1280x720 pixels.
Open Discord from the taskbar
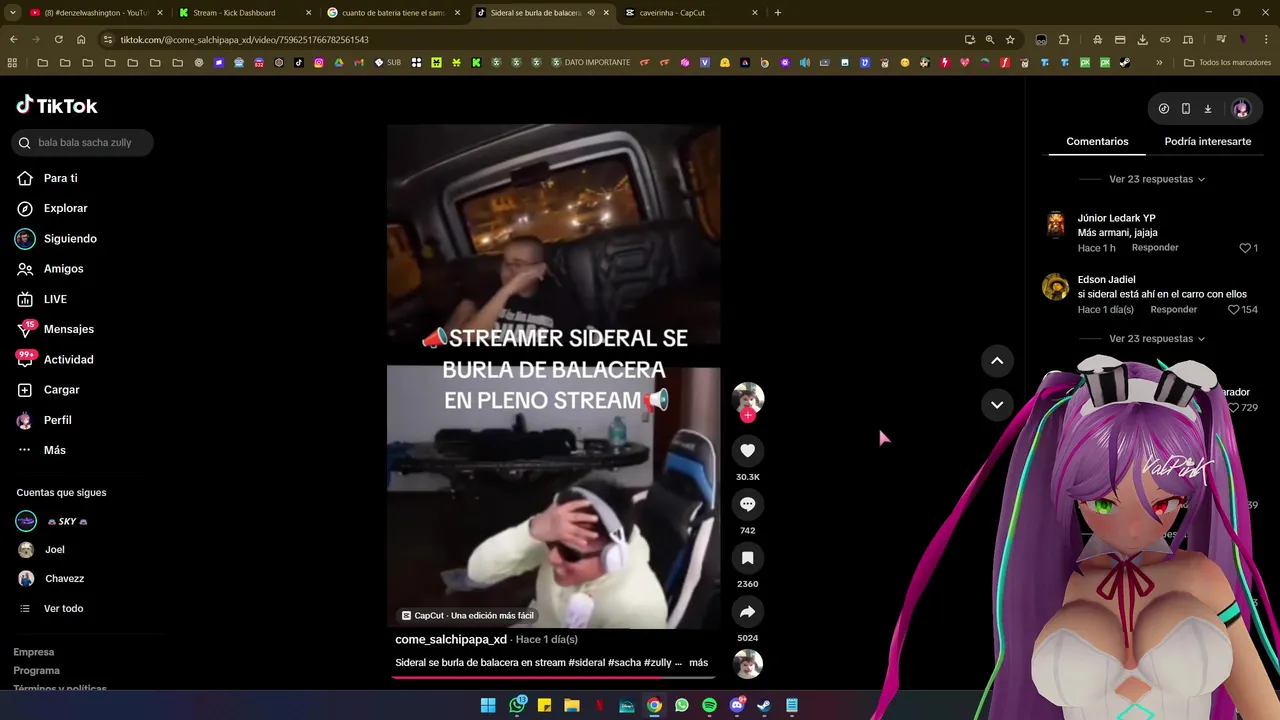click(x=737, y=705)
